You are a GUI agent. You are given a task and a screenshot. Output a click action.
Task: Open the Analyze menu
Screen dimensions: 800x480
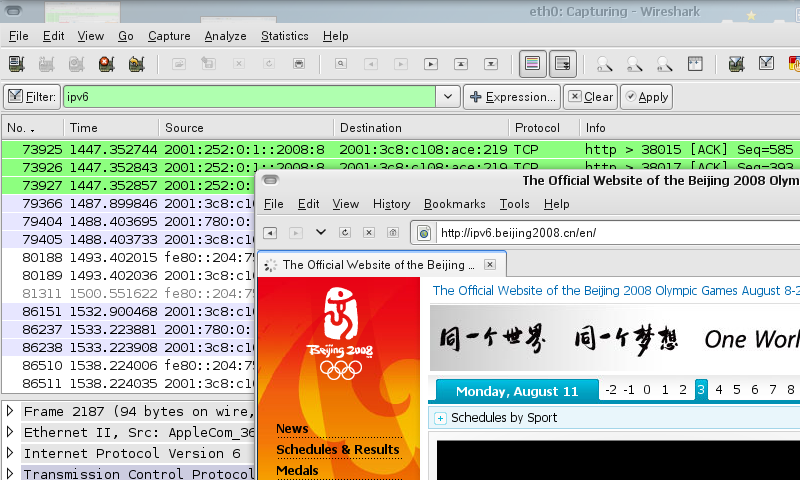pyautogui.click(x=226, y=36)
